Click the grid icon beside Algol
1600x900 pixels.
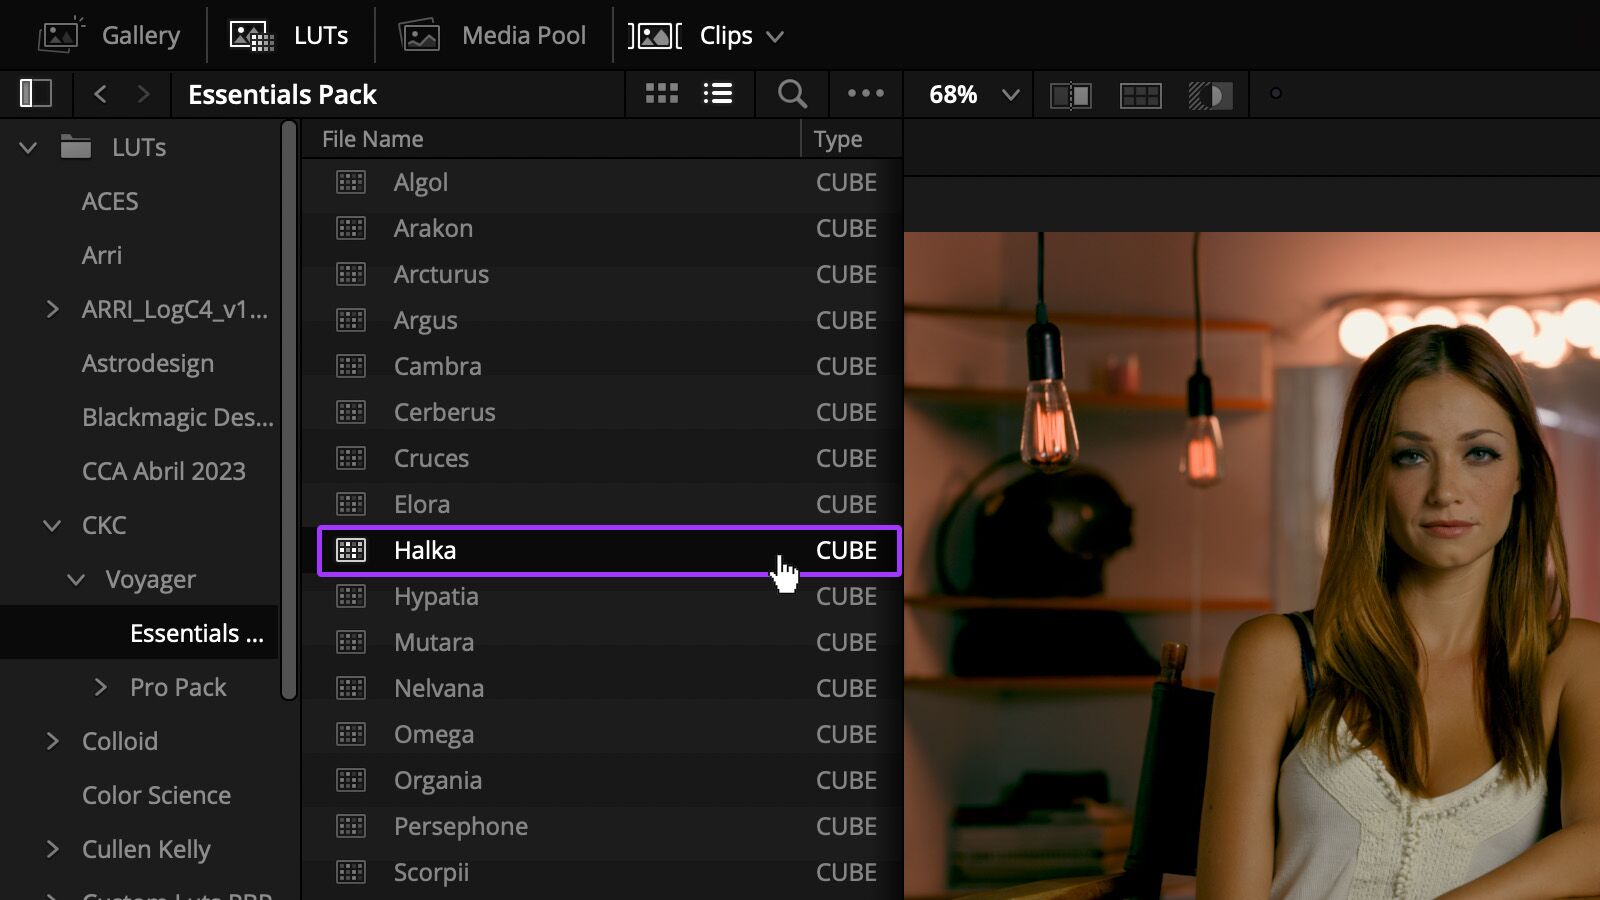coord(351,183)
